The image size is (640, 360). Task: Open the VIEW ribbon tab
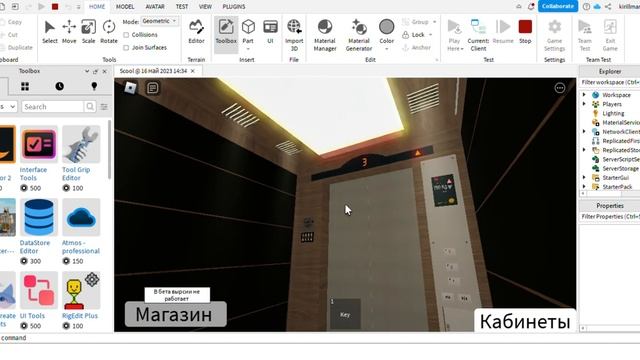pyautogui.click(x=205, y=7)
